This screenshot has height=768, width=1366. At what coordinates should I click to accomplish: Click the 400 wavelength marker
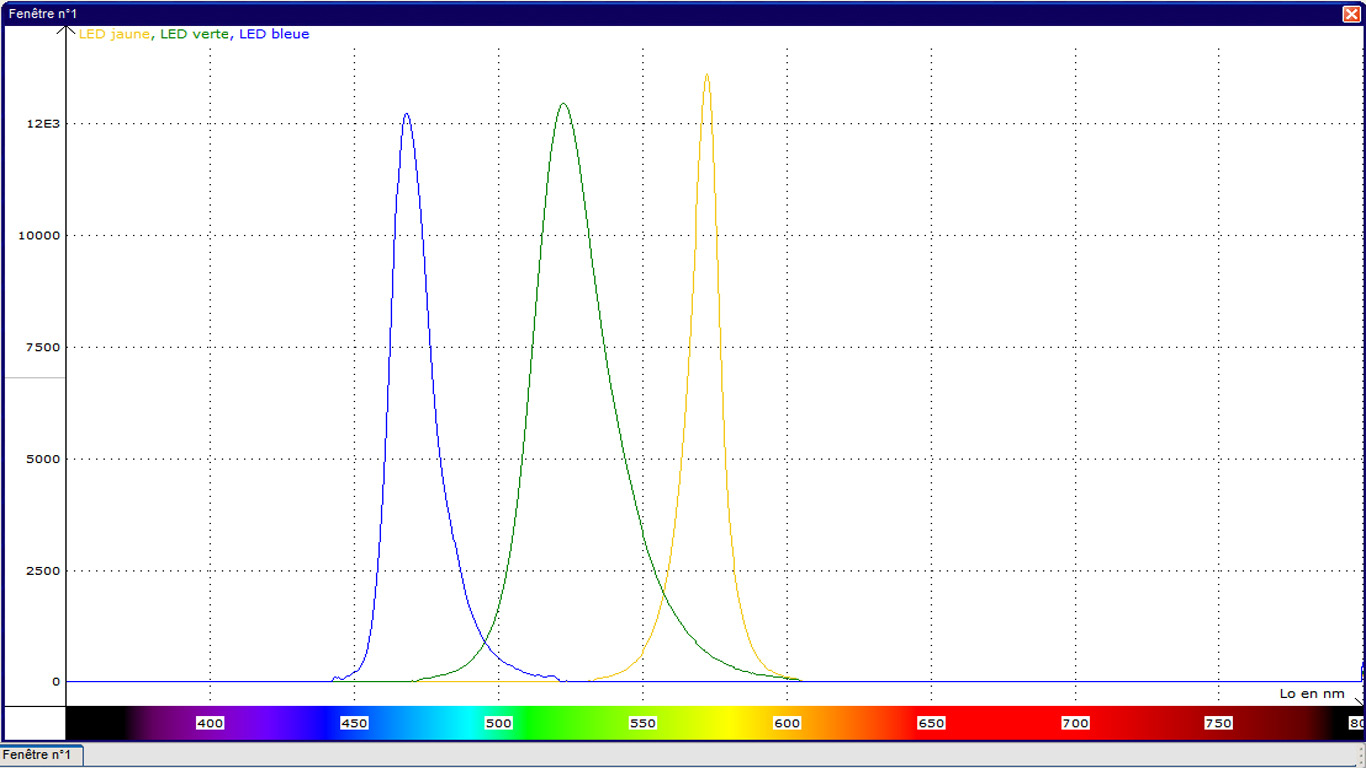point(210,723)
